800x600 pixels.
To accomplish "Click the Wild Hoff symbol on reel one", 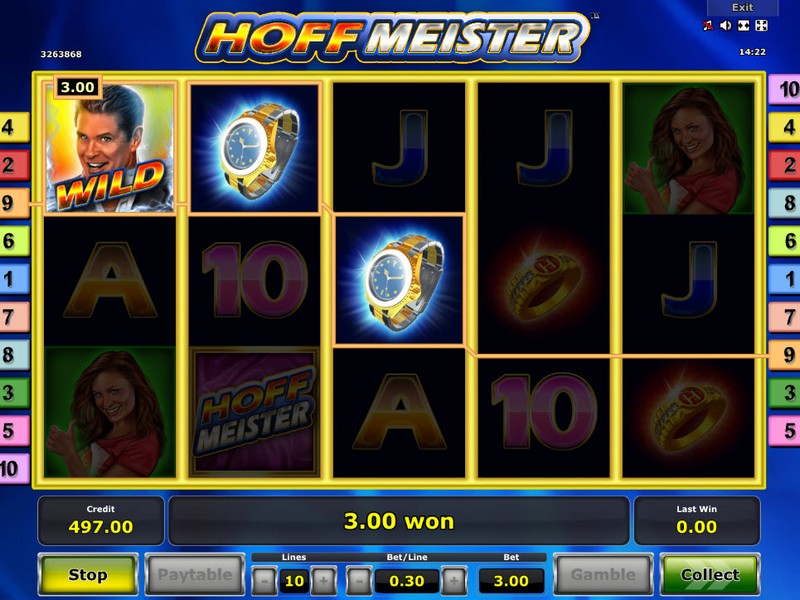I will point(110,148).
